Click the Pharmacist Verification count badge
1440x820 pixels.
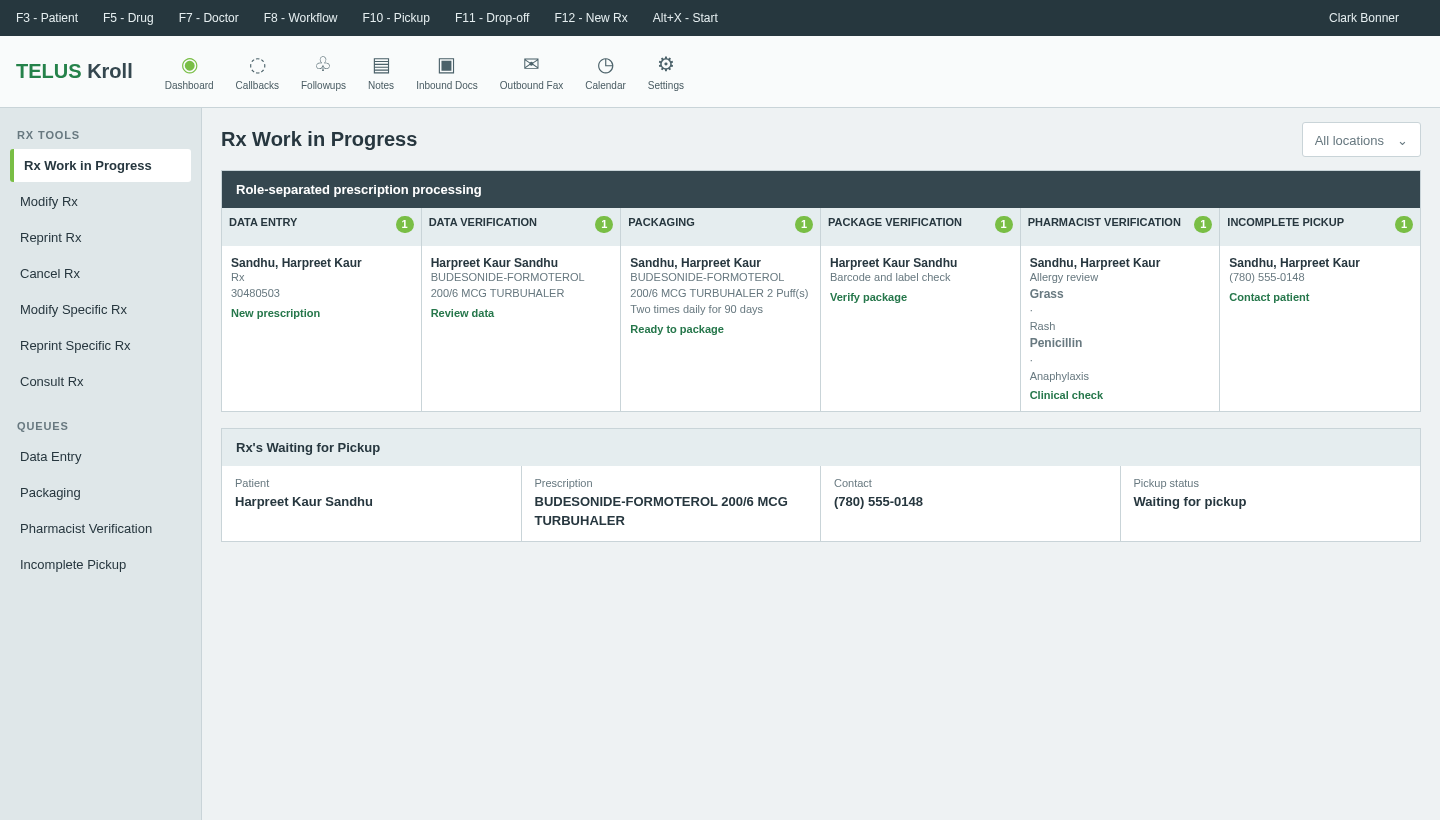[x=1203, y=224]
